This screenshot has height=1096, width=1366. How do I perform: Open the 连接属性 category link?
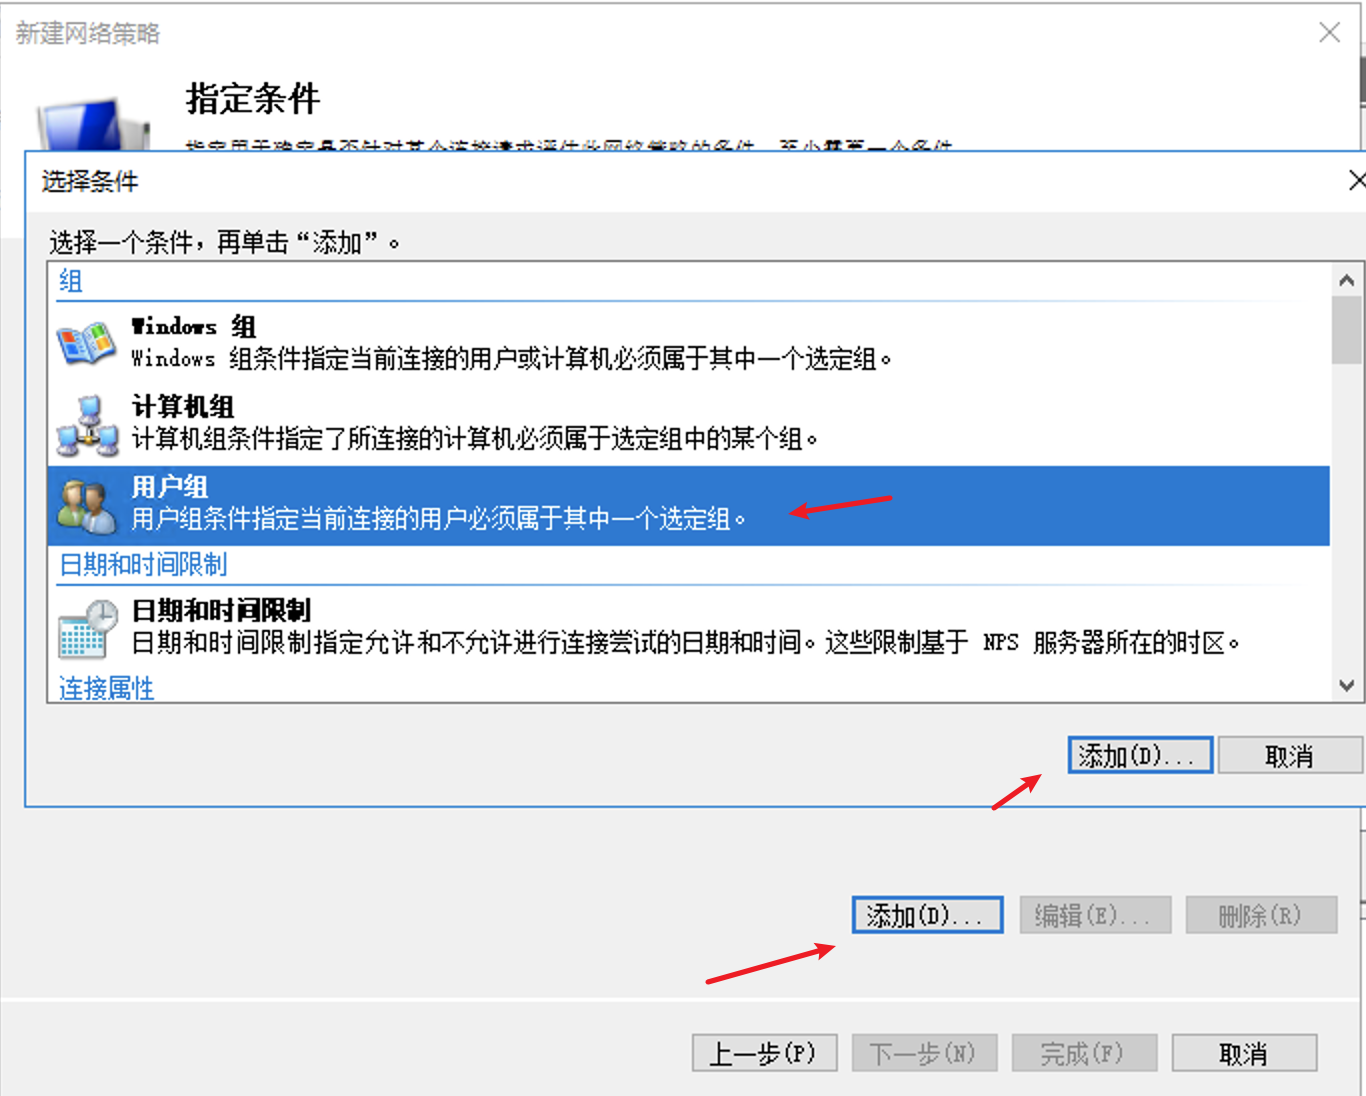tap(105, 688)
